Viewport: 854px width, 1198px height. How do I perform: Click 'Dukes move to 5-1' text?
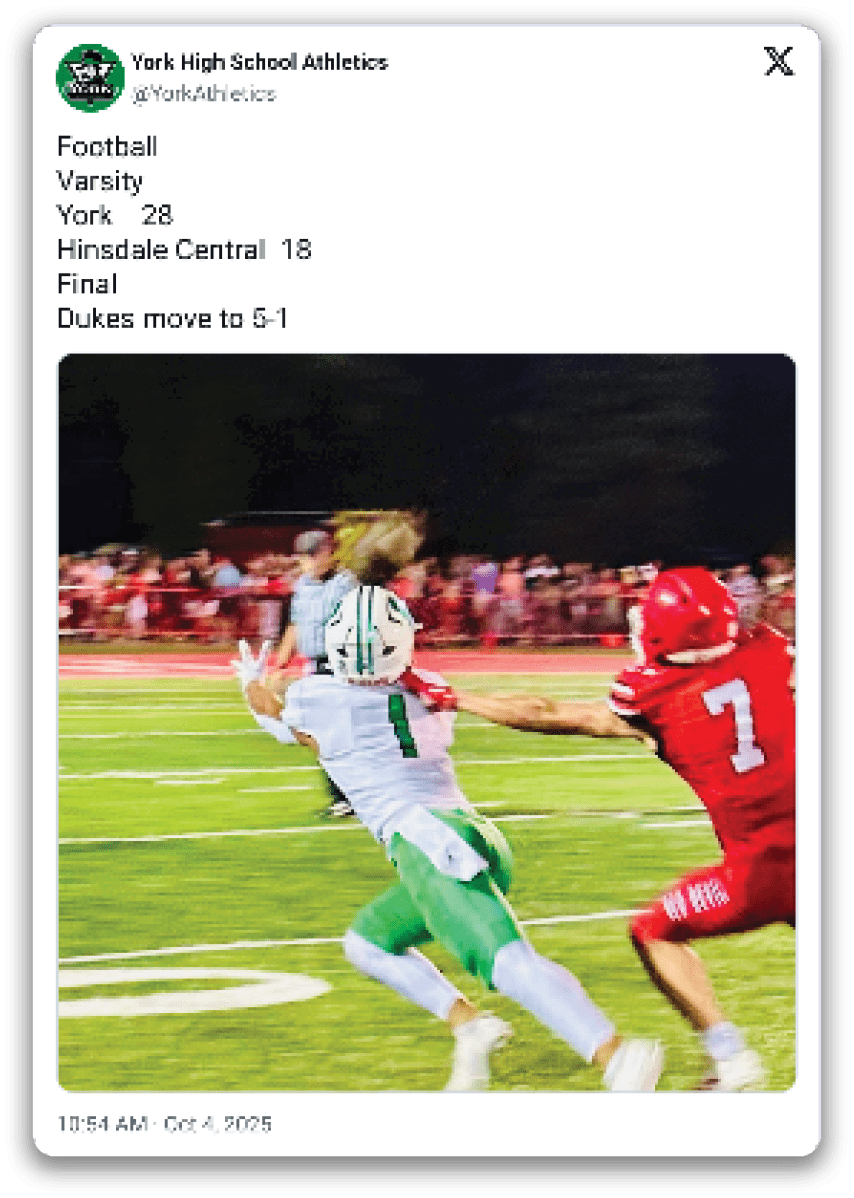[x=173, y=318]
